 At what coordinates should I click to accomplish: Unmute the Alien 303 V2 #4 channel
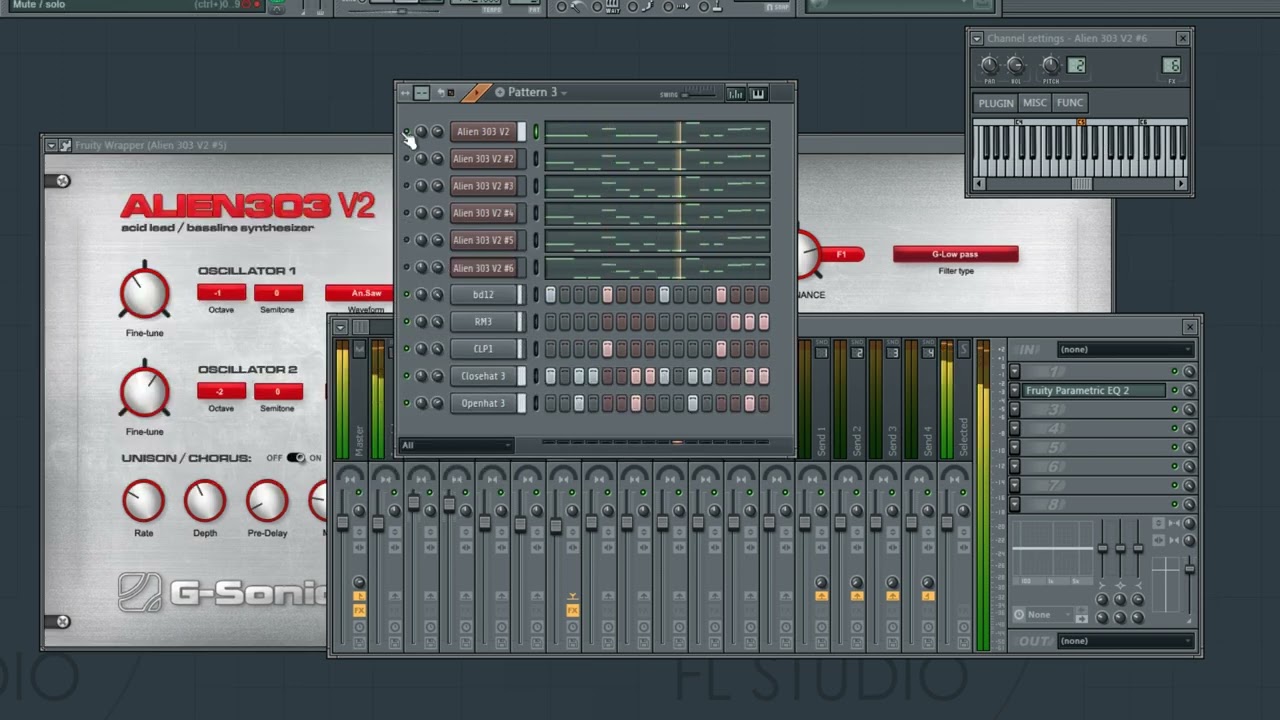click(406, 213)
